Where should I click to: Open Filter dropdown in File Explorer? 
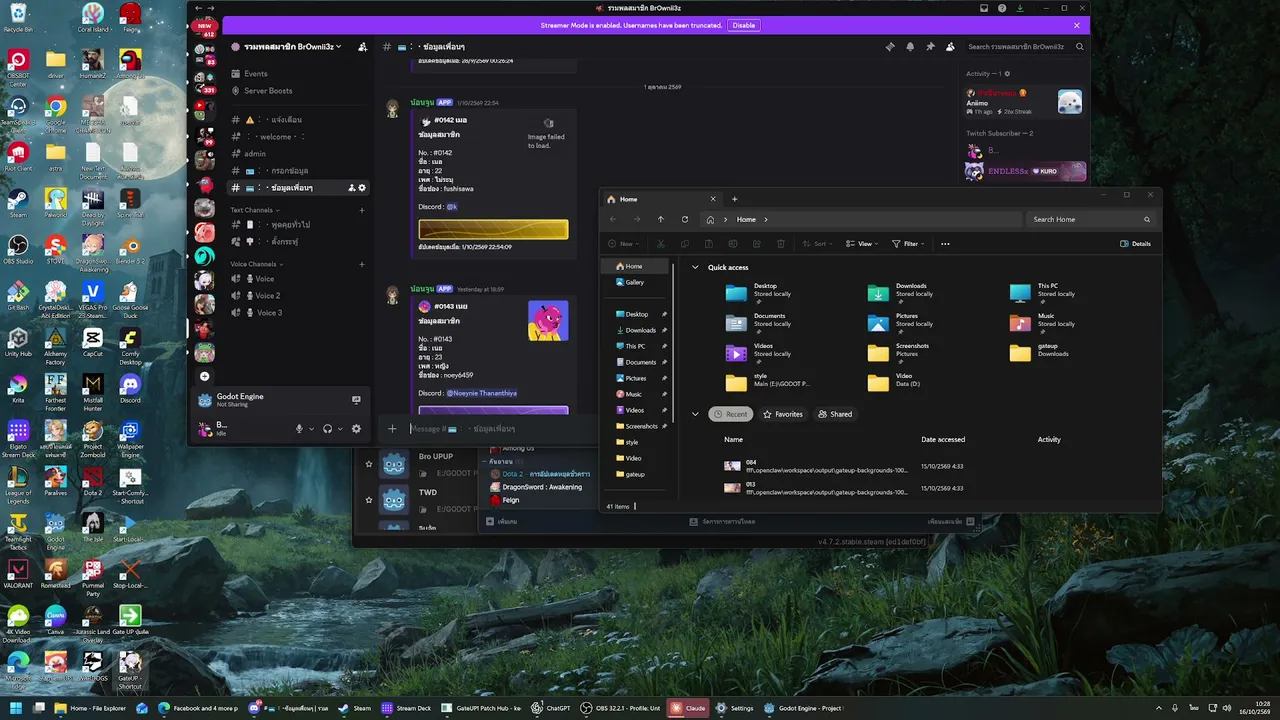click(908, 244)
